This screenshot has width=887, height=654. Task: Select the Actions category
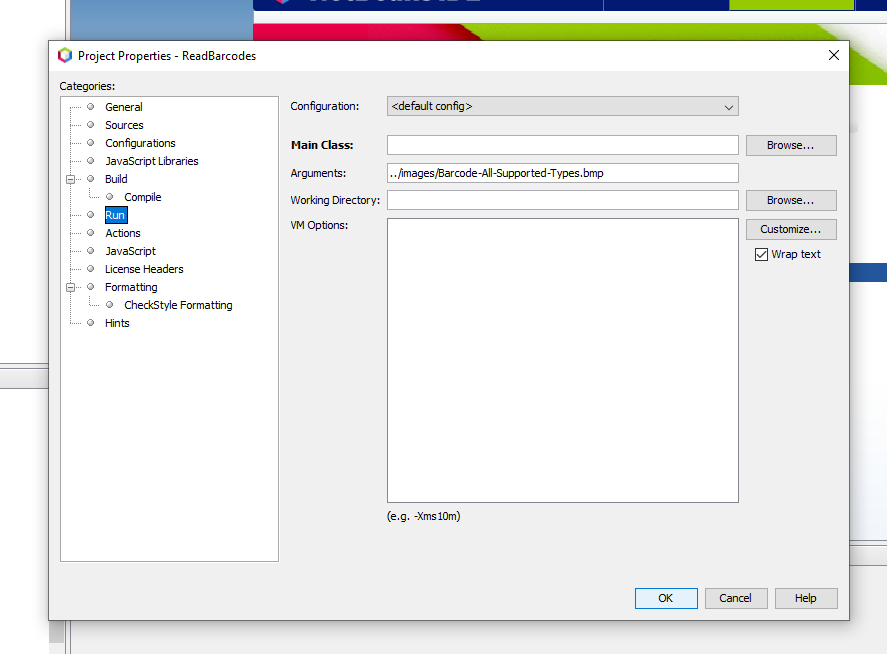[x=122, y=233]
